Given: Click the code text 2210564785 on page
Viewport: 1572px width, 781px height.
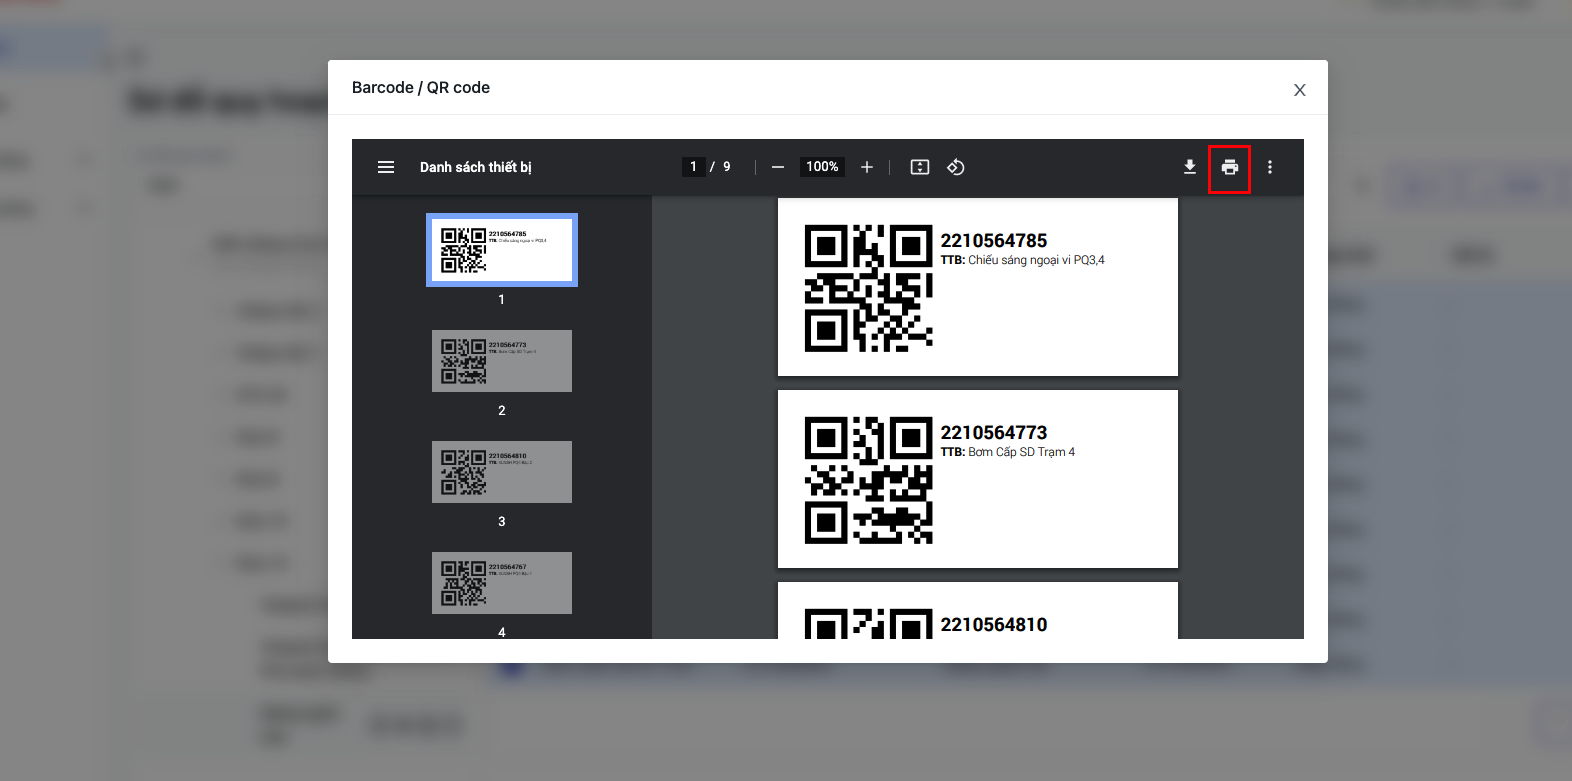Looking at the screenshot, I should [x=994, y=241].
